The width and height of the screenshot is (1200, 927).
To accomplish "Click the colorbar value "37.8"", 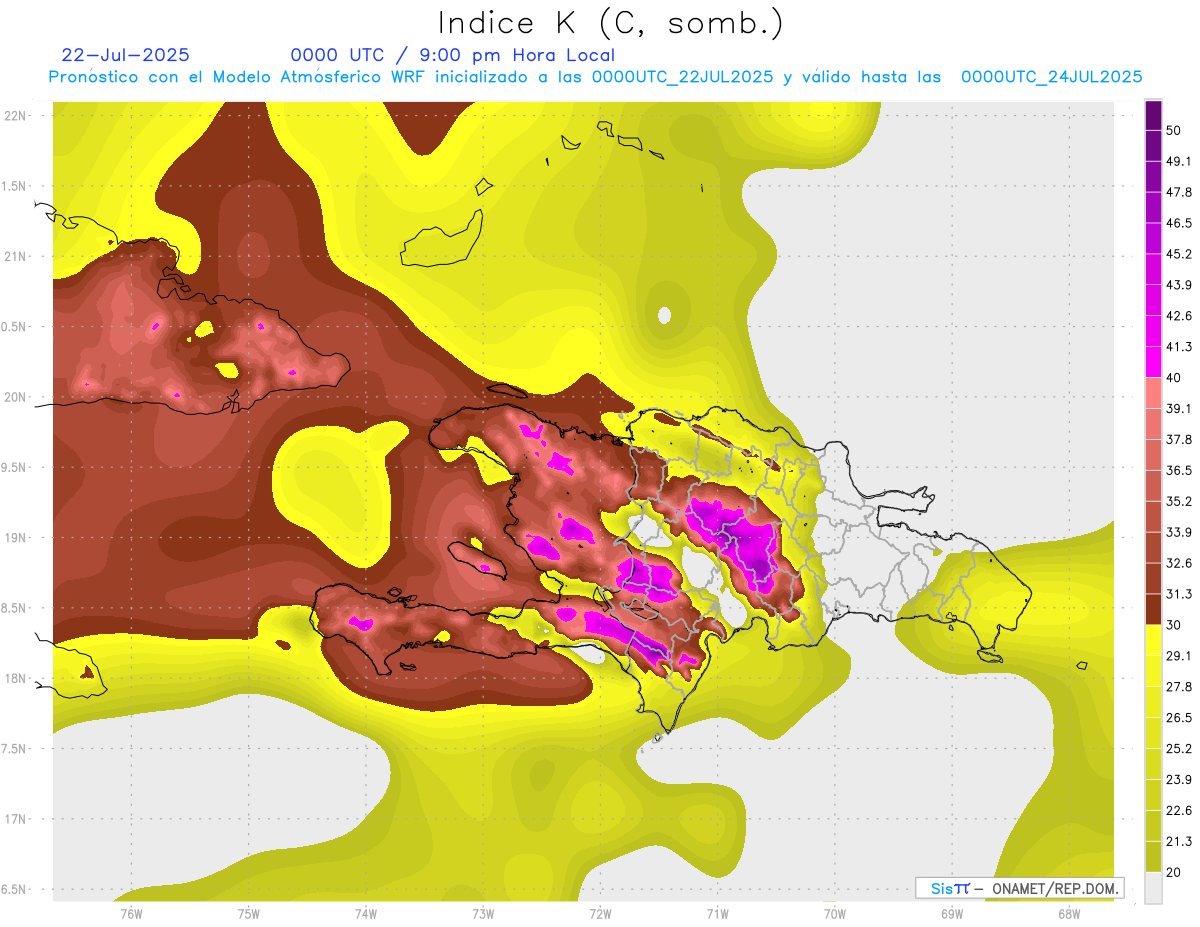I will (1179, 440).
